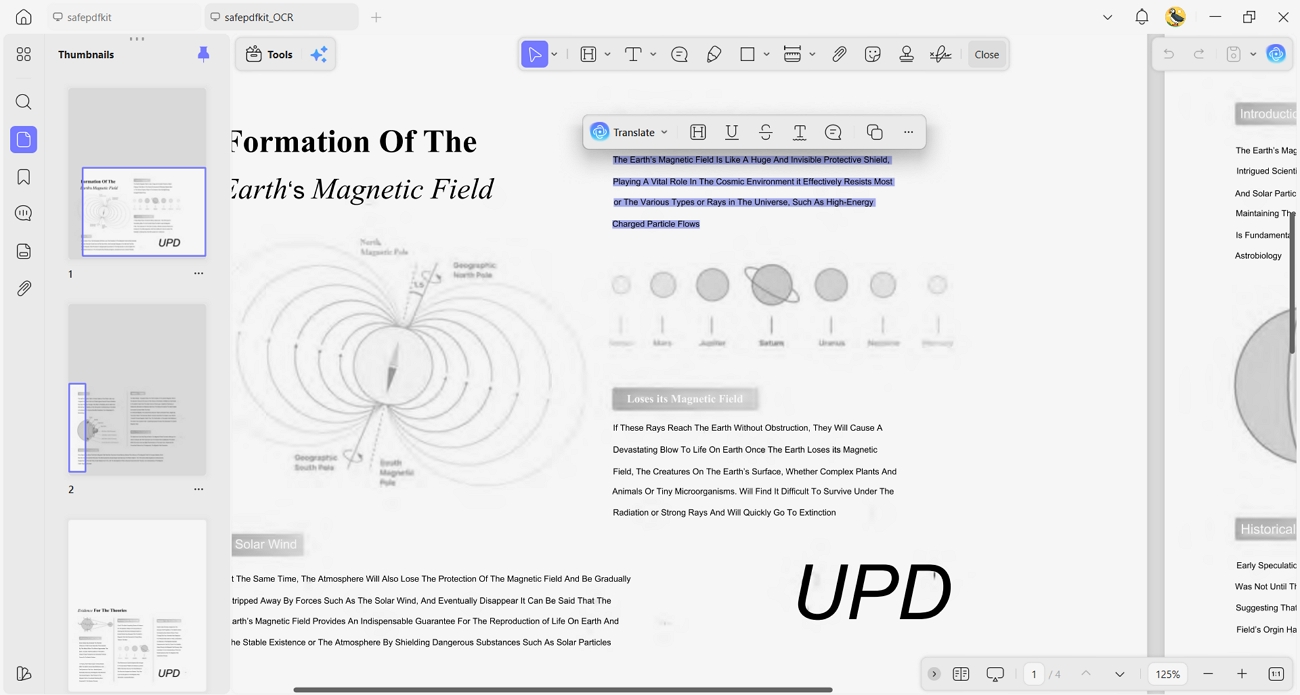Apply squiggly text markup from floating toolbar
The image size is (1300, 695).
click(x=799, y=132)
